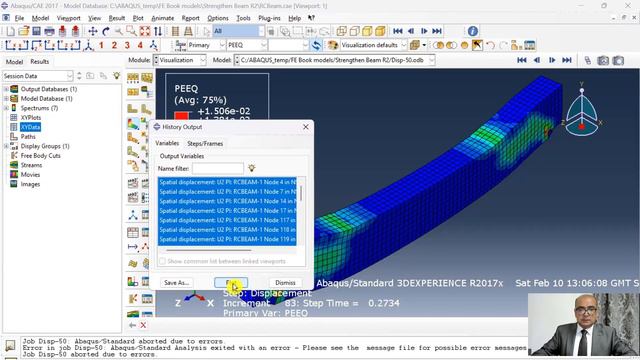
Task: Click Next frame in context bar animation controls
Action: [x=552, y=60]
